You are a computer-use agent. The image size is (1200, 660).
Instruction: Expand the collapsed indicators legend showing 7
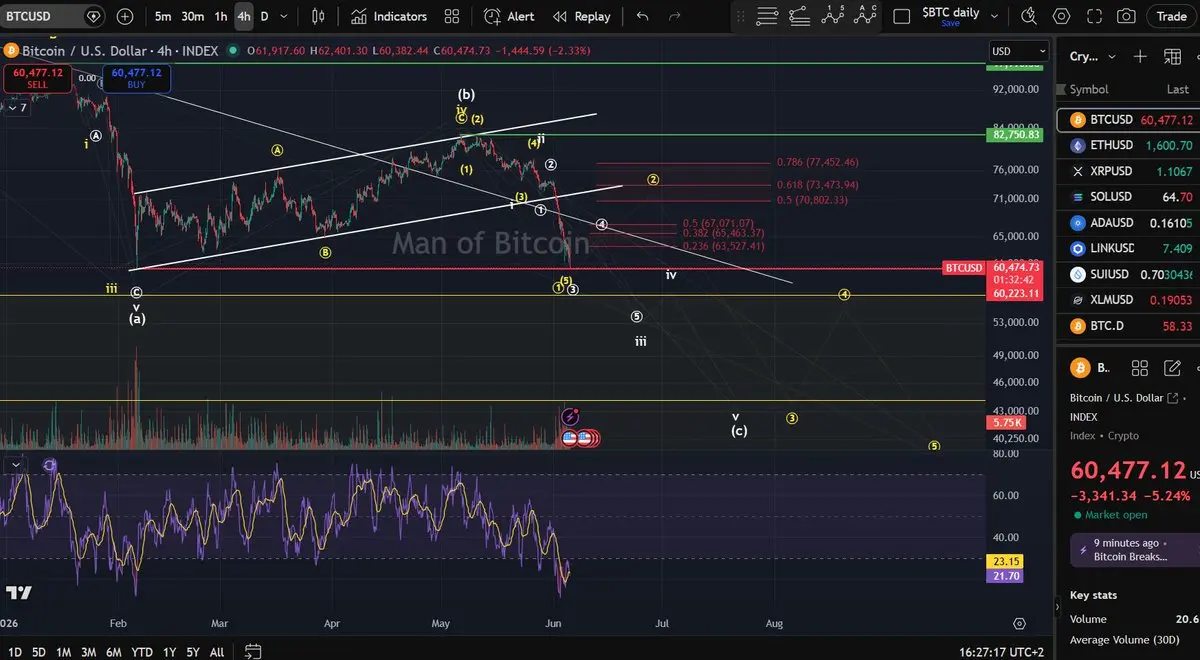(x=16, y=107)
